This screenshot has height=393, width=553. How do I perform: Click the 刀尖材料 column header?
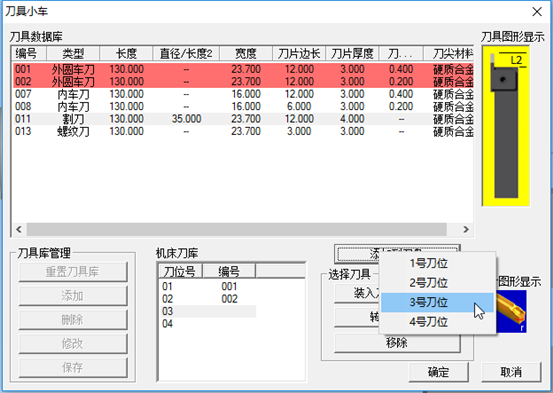(x=449, y=54)
